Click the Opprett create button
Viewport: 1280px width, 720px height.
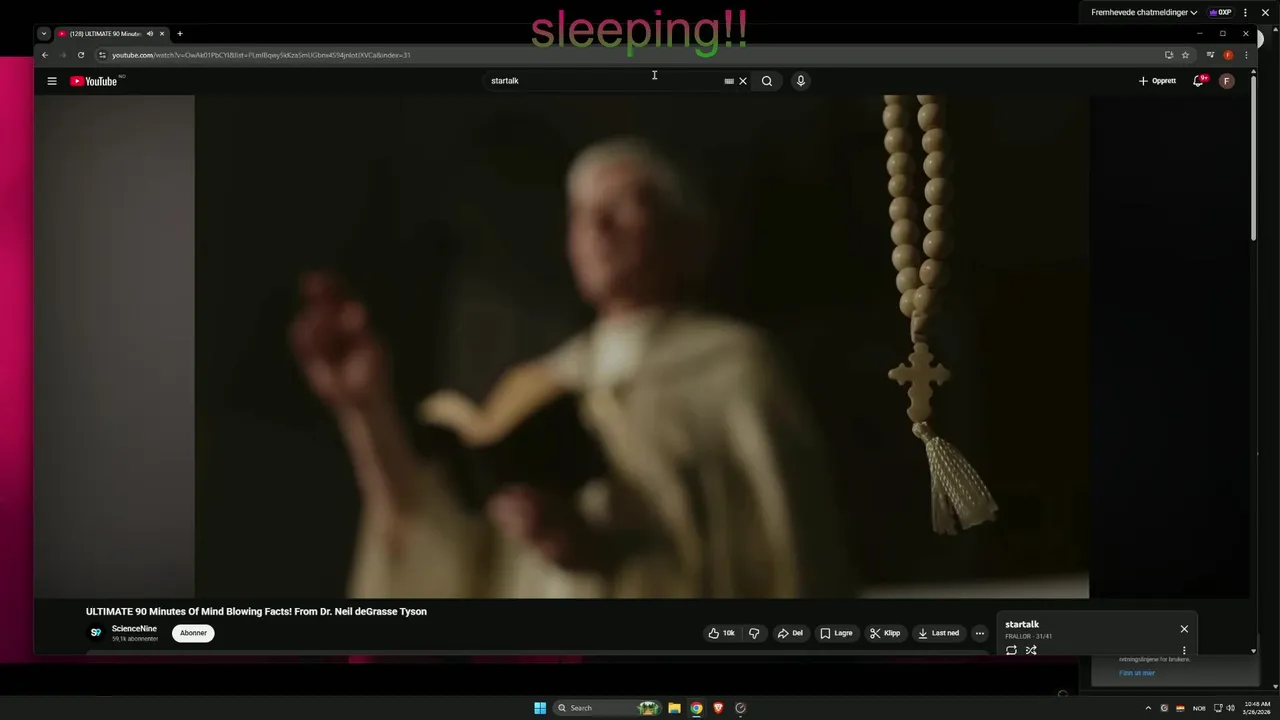point(1157,81)
